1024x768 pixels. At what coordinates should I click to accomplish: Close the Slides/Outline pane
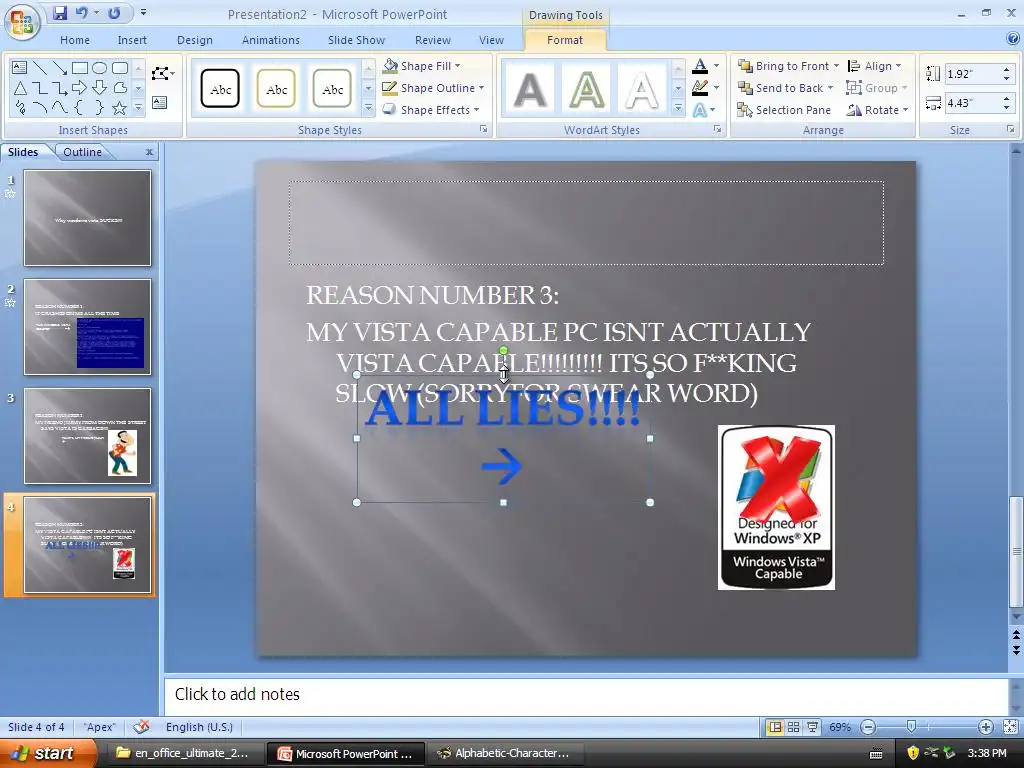tap(150, 152)
